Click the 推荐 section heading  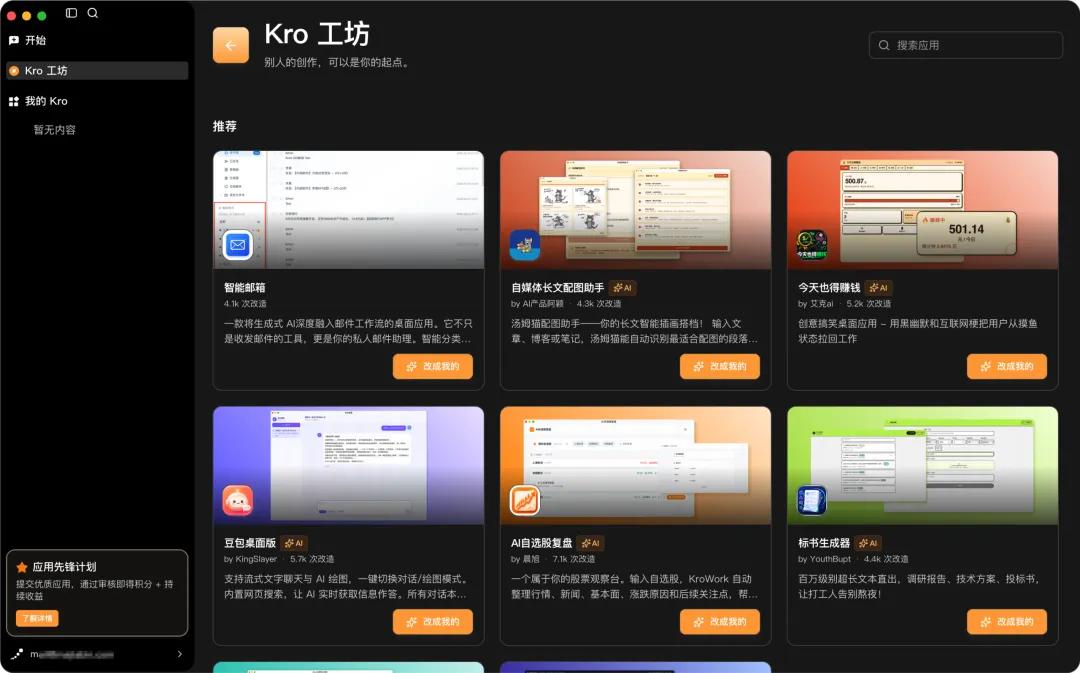click(x=225, y=126)
